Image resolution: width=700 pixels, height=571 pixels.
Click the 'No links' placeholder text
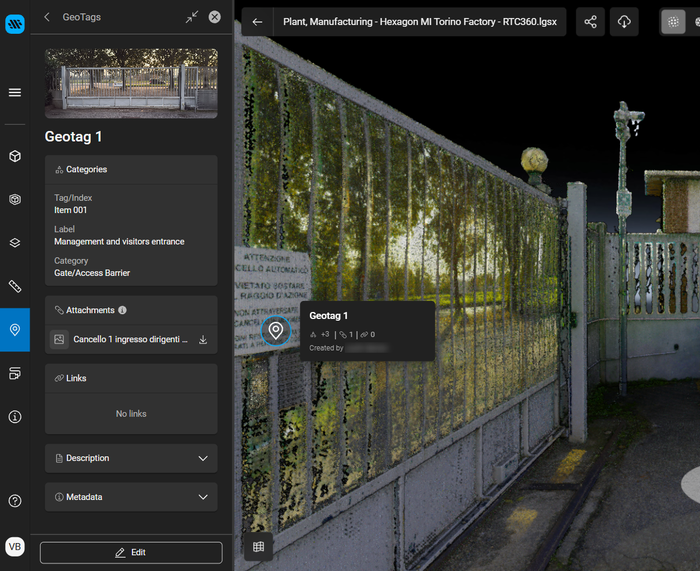(x=131, y=414)
